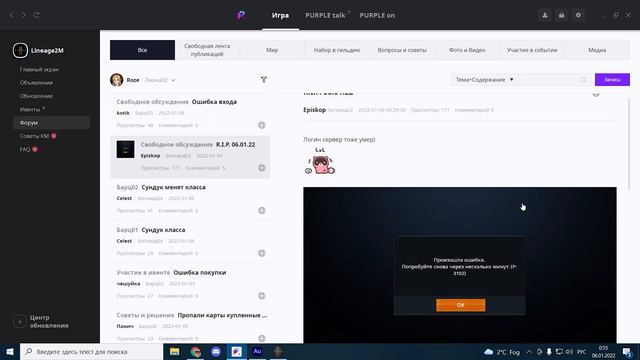The width and height of the screenshot is (640, 360).
Task: Open Форум in sidebar
Action: pyautogui.click(x=51, y=122)
